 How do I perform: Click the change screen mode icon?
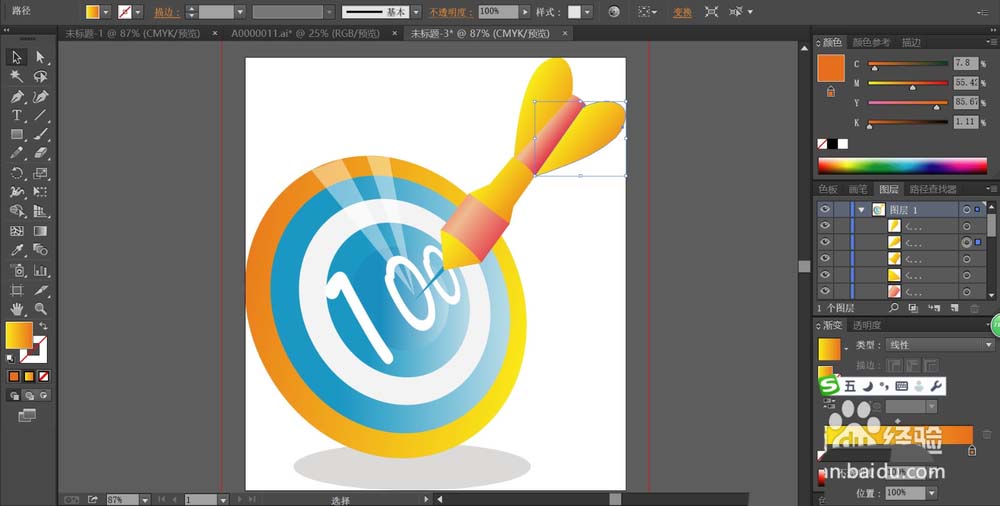click(x=27, y=415)
